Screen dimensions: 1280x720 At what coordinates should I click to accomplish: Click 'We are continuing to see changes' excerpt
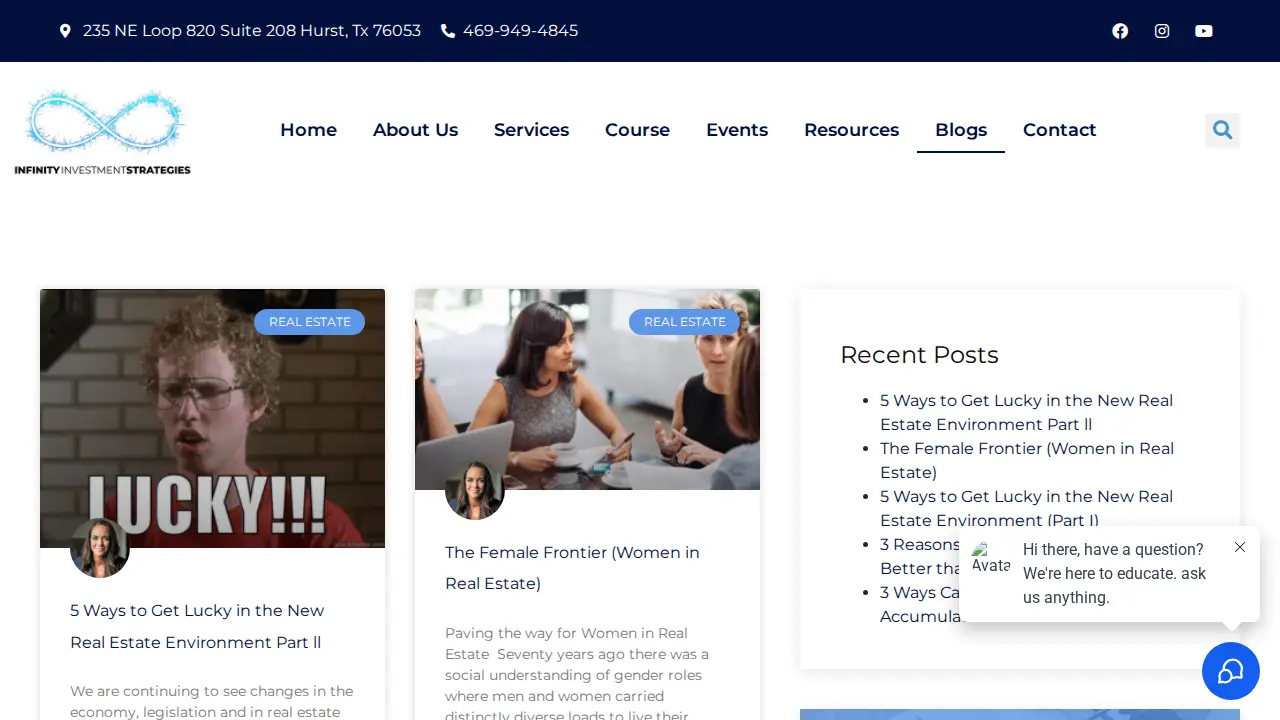[212, 701]
